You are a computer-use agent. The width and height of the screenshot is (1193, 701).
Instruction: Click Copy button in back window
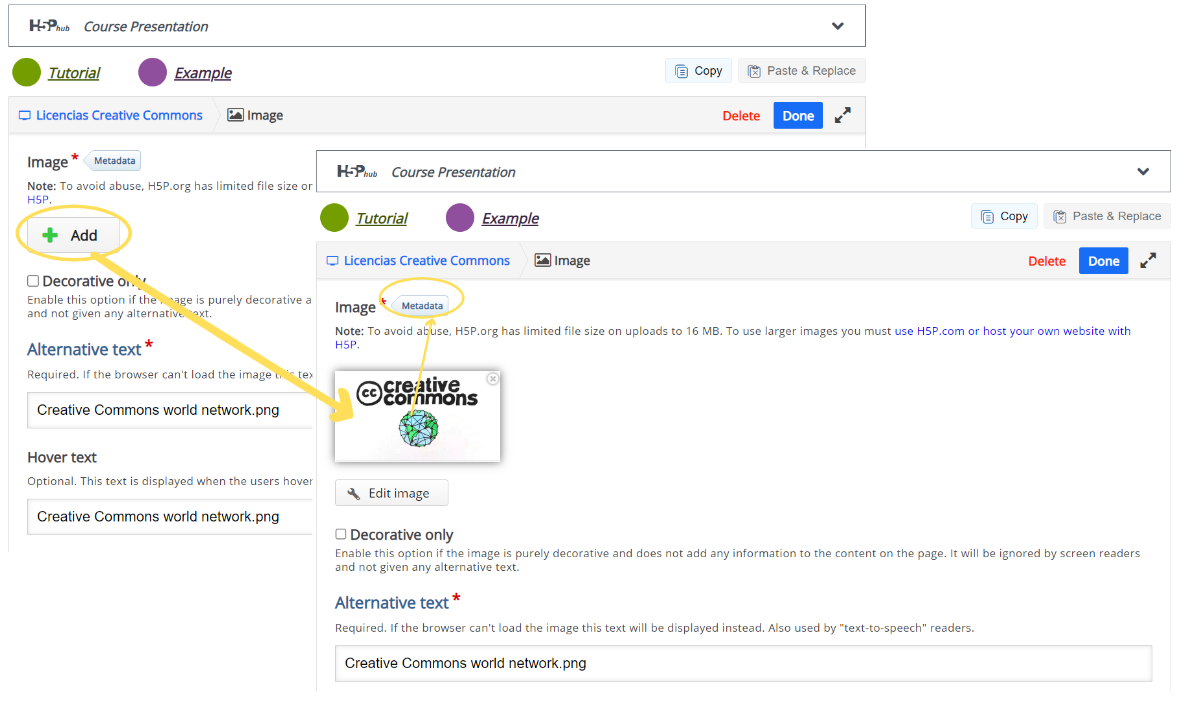click(698, 71)
